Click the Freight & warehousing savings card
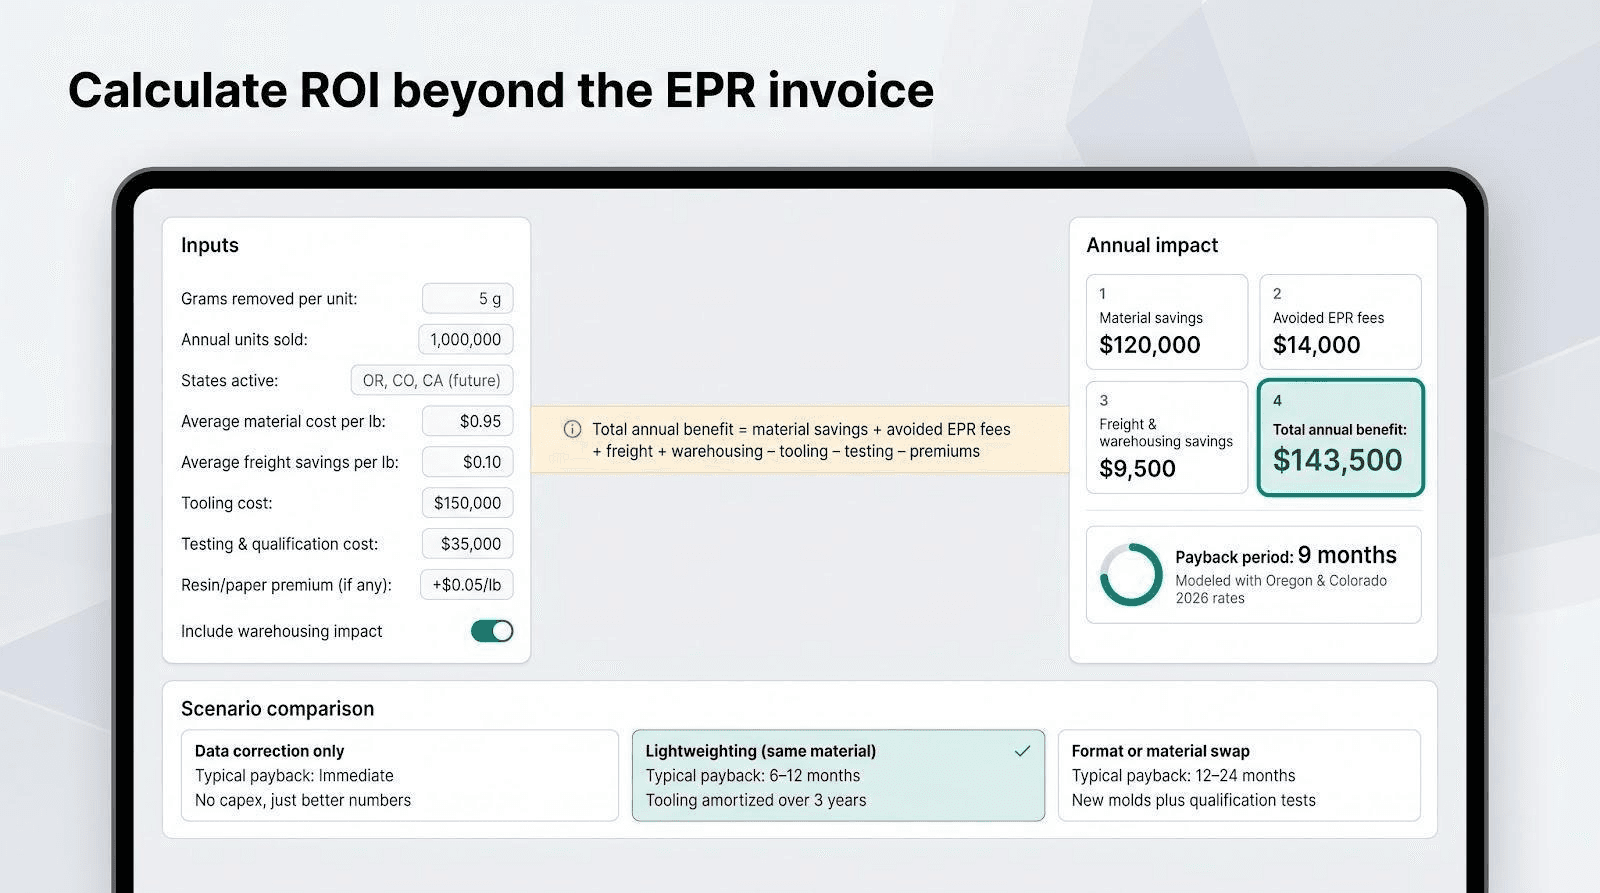The image size is (1600, 893). pyautogui.click(x=1167, y=437)
